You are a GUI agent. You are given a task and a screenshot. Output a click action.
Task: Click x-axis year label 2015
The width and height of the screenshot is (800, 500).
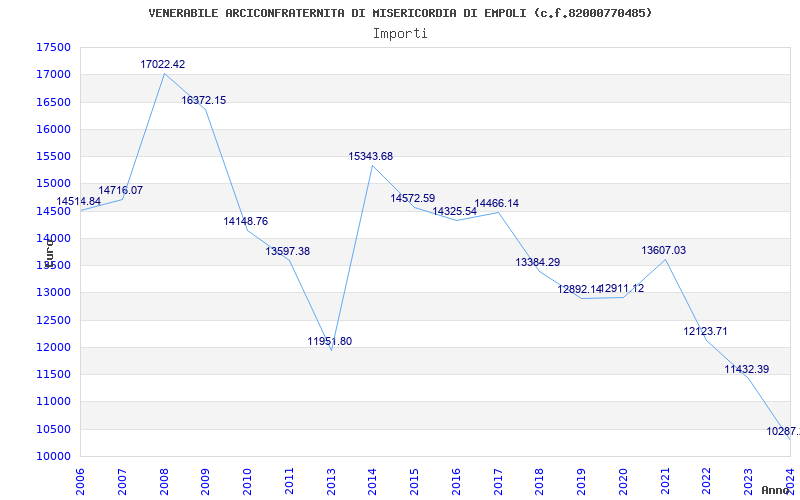tap(414, 481)
